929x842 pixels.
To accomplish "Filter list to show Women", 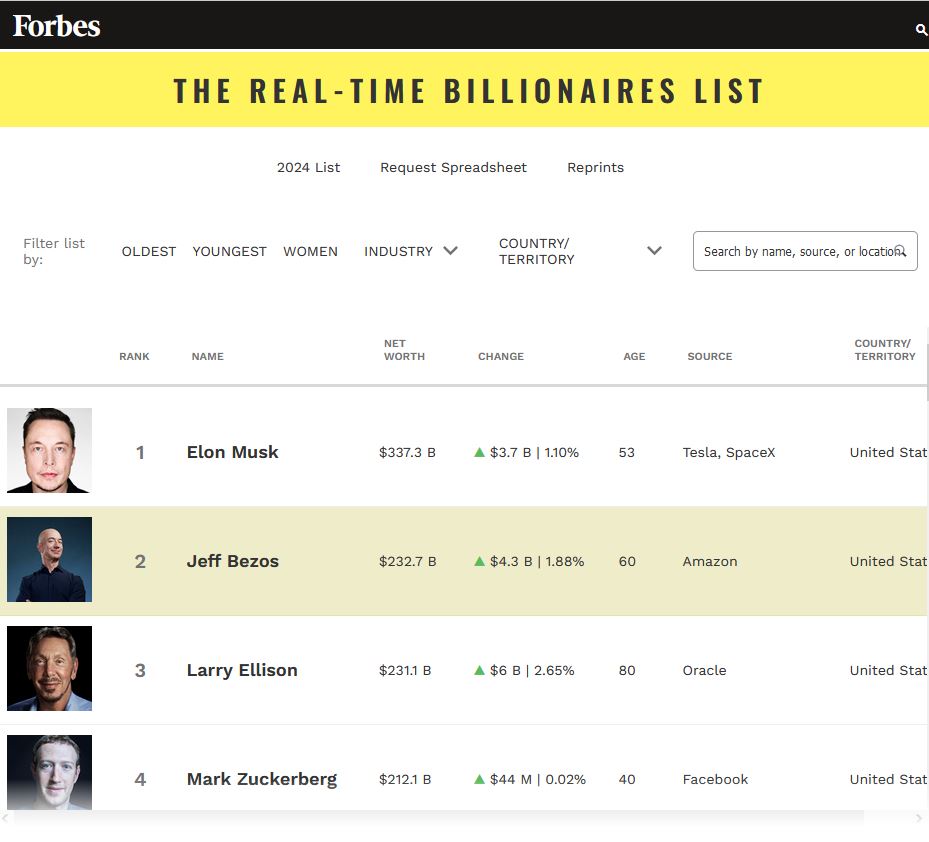I will click(310, 251).
